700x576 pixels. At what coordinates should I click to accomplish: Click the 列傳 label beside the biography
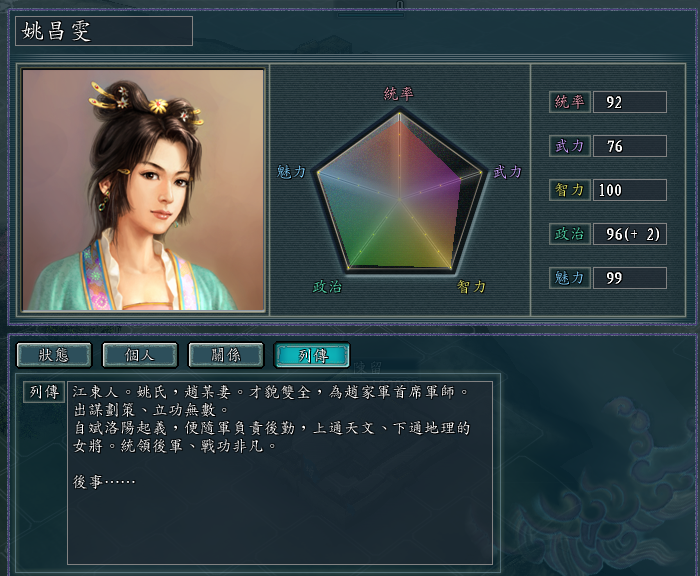44,392
